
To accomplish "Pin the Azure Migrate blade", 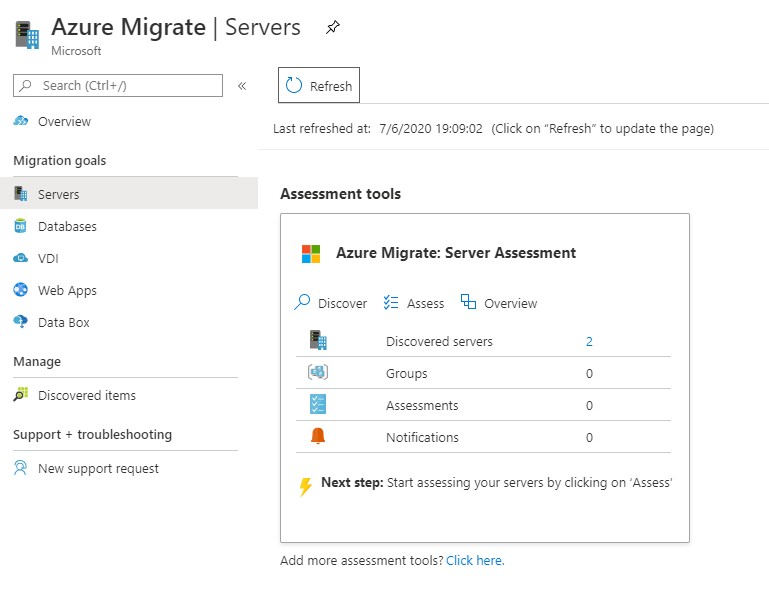I will point(333,27).
